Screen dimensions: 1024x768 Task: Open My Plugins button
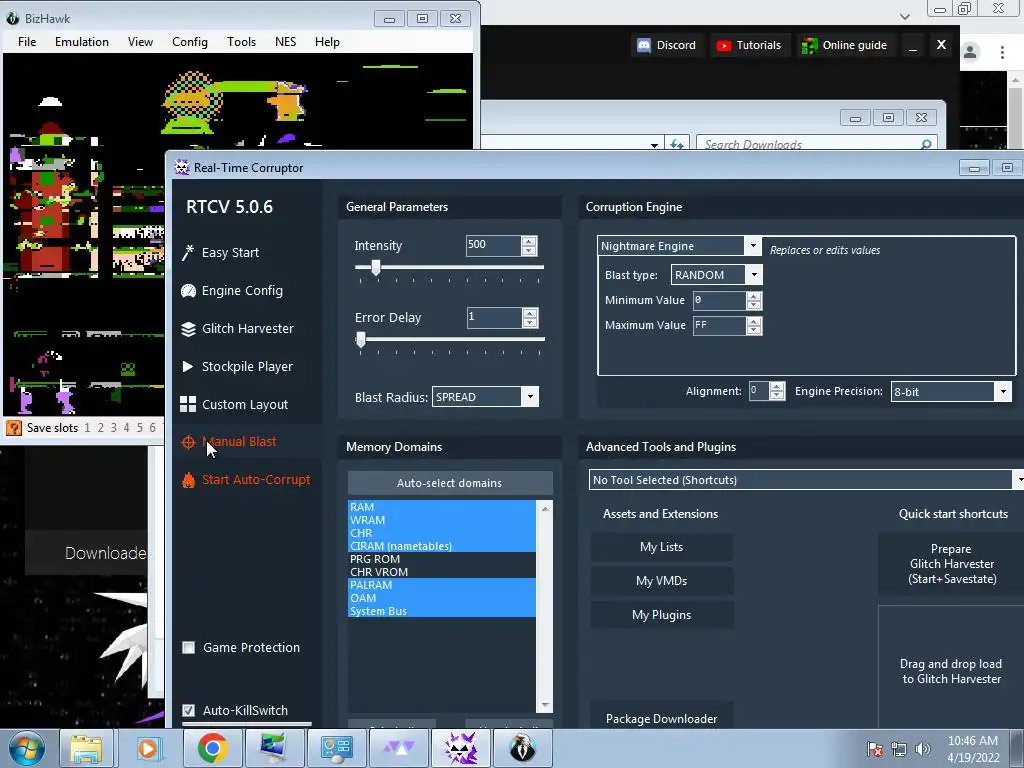tap(662, 615)
